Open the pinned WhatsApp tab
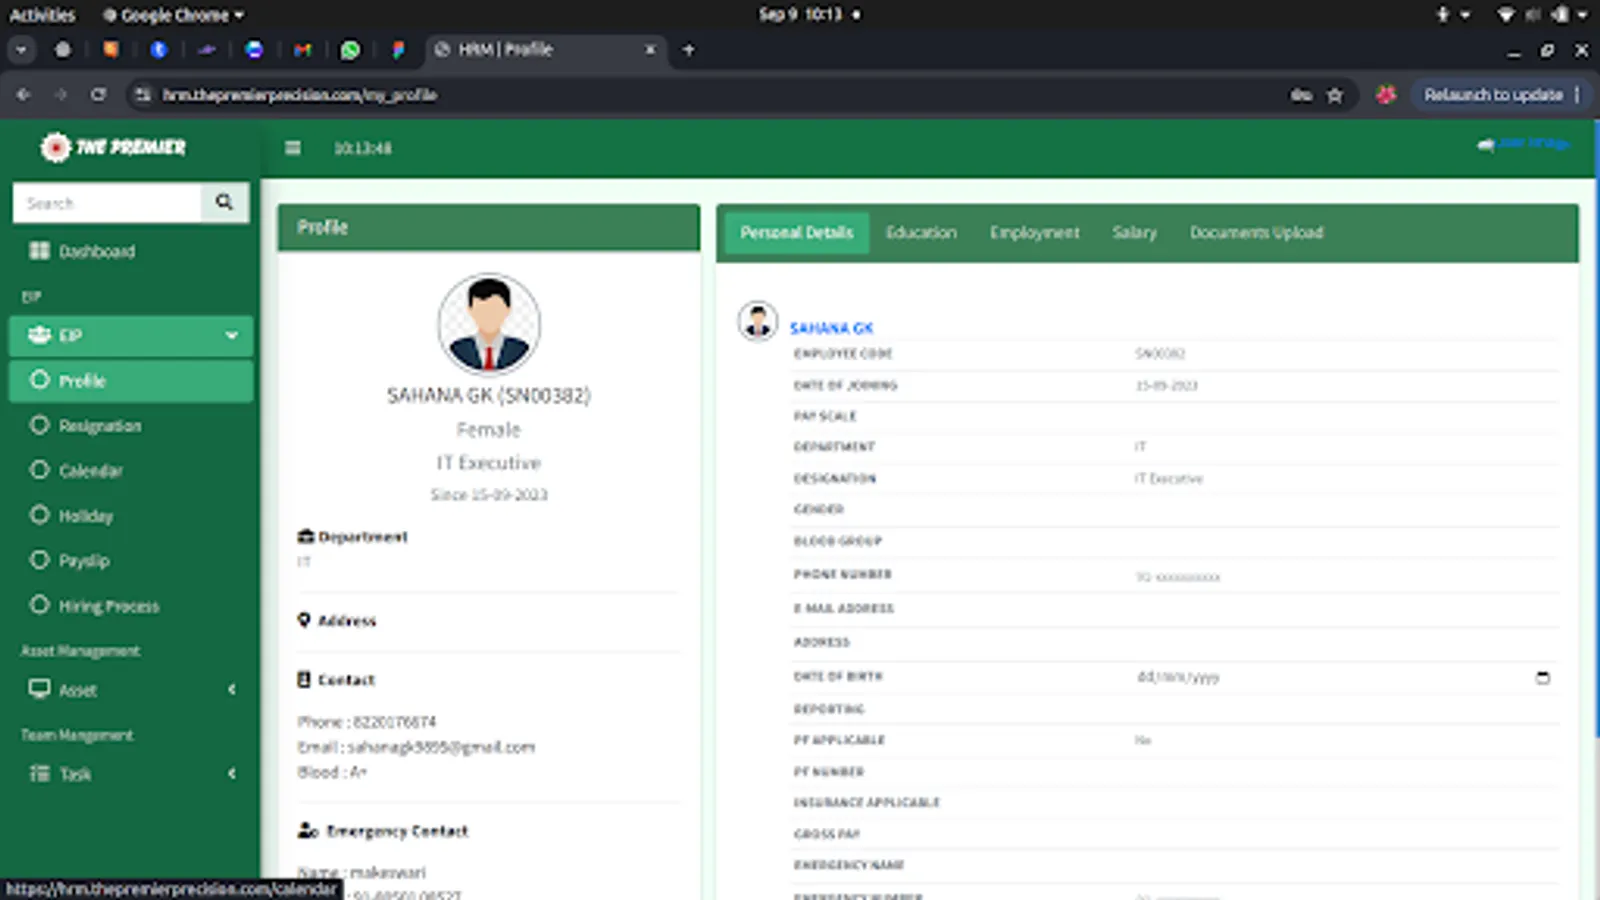This screenshot has height=900, width=1600. pos(350,49)
